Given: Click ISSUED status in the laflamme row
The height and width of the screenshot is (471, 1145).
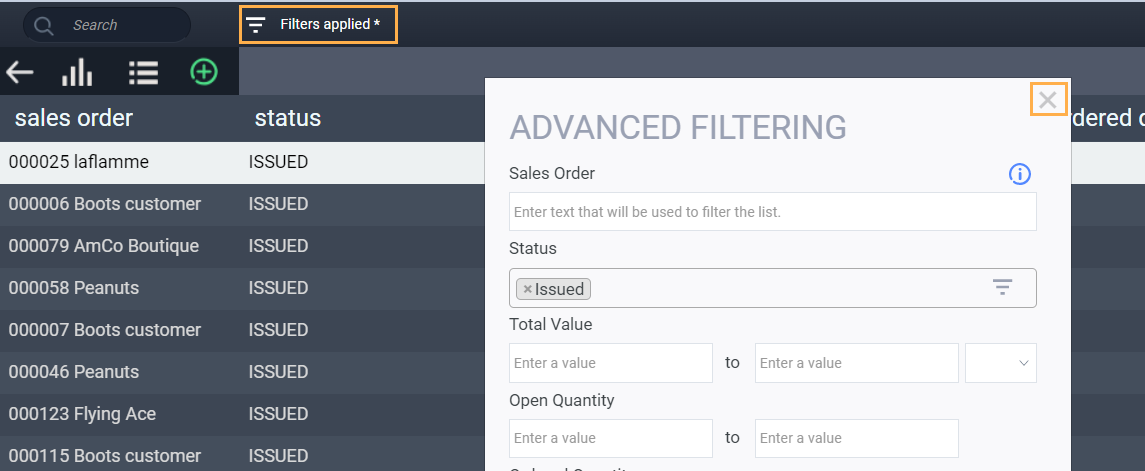Looking at the screenshot, I should pos(278,162).
